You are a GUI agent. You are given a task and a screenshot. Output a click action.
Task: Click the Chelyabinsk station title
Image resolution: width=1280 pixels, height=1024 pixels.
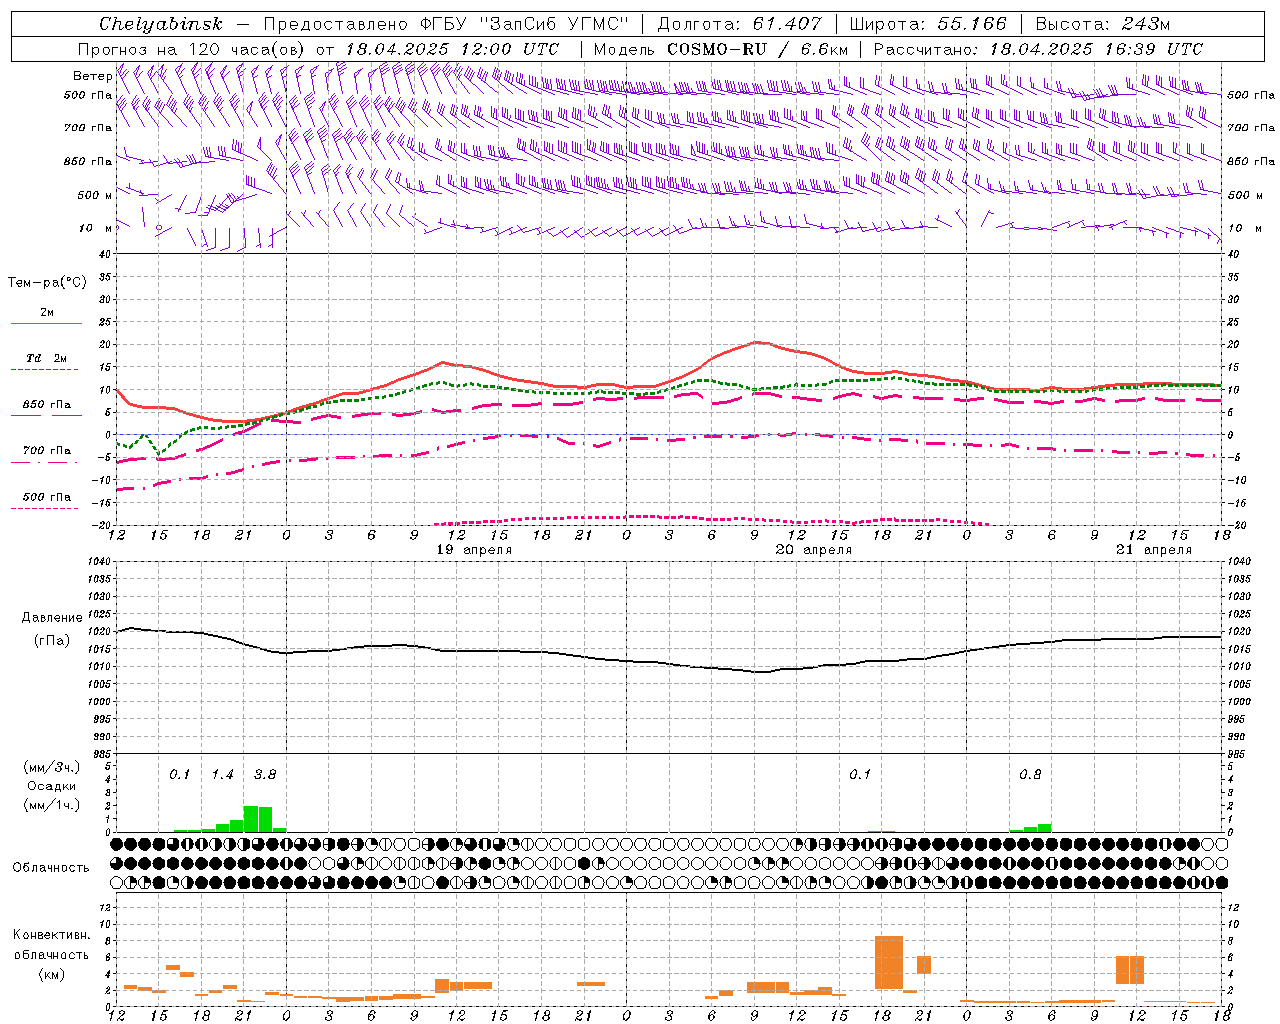161,24
